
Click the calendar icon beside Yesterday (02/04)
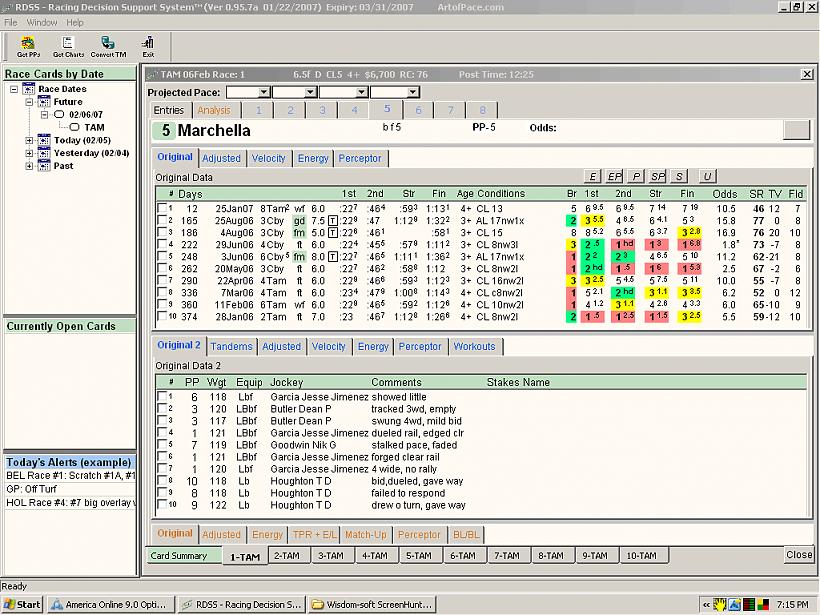(44, 153)
